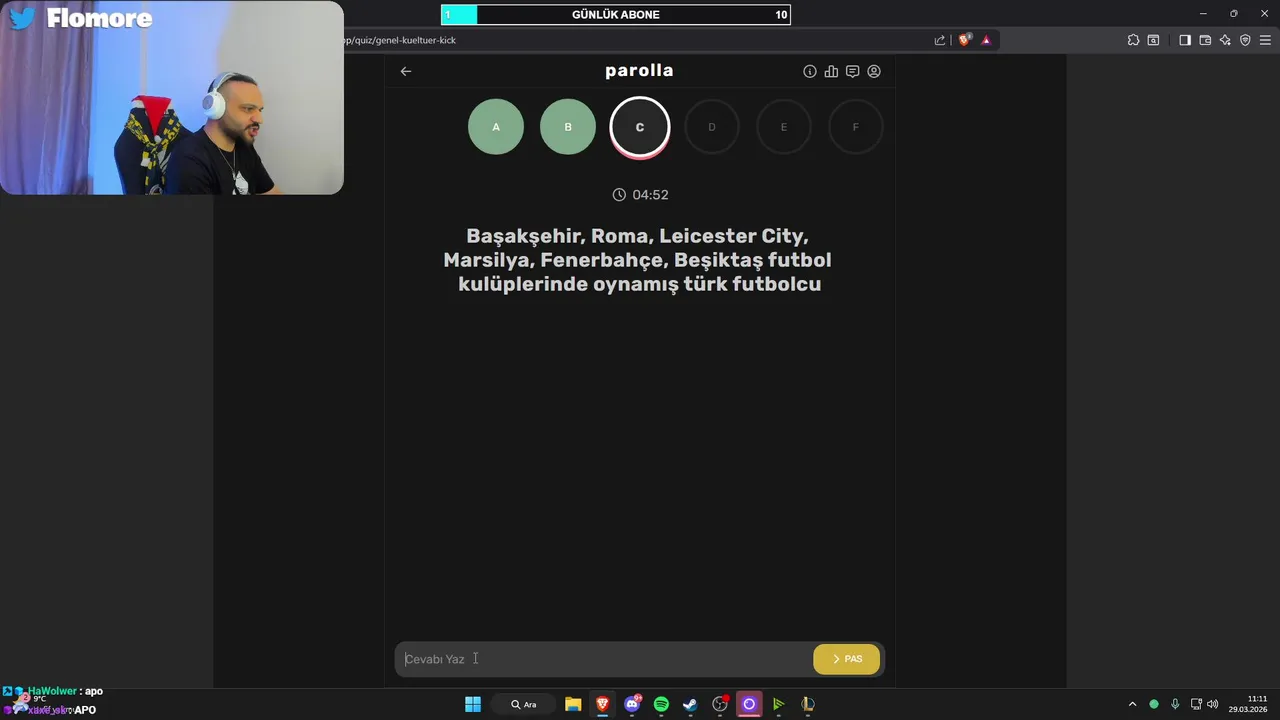Open League of Legends from taskbar
The width and height of the screenshot is (1280, 720).
[x=807, y=704]
